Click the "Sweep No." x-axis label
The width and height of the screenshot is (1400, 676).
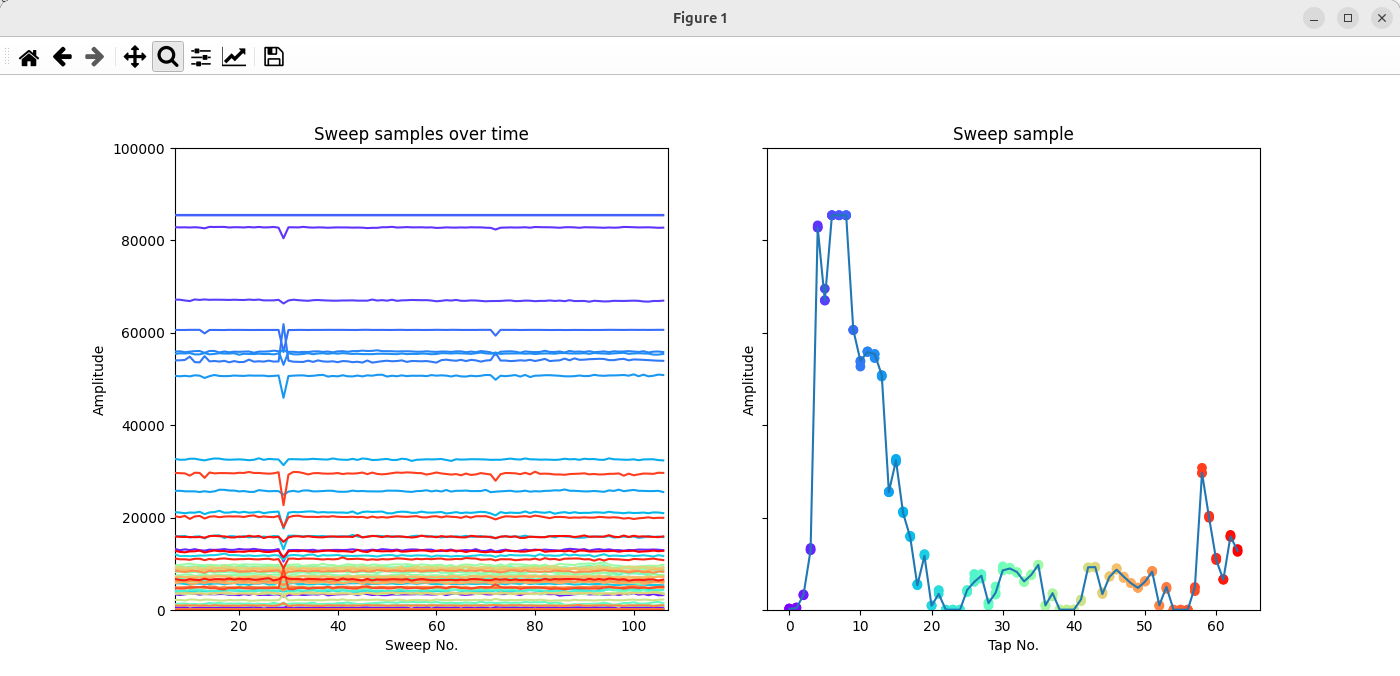421,645
